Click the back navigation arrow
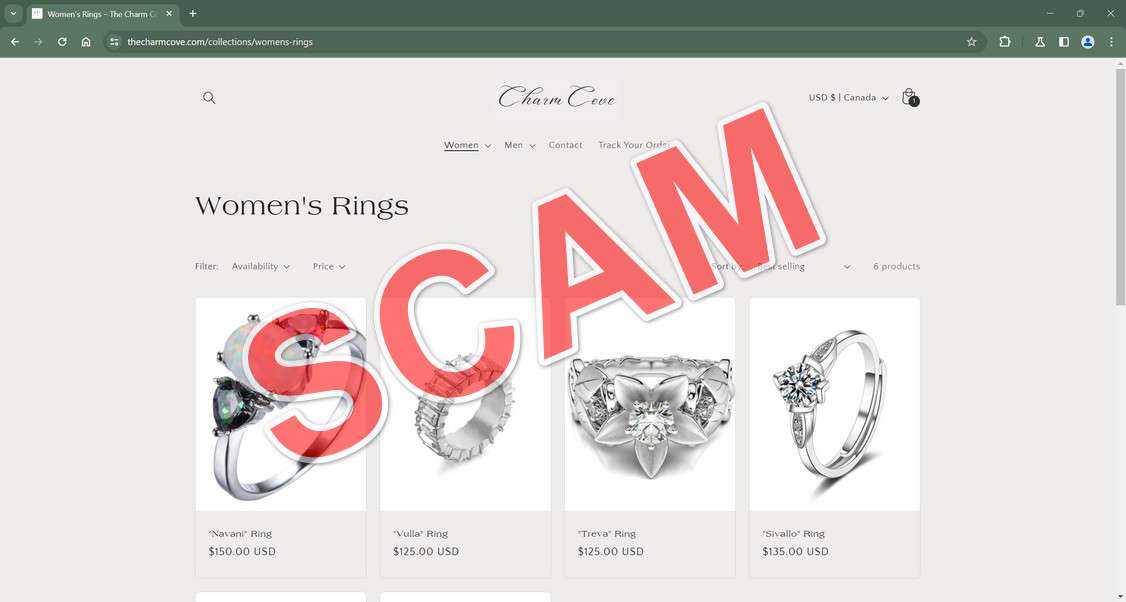Image resolution: width=1126 pixels, height=602 pixels. click(x=15, y=42)
